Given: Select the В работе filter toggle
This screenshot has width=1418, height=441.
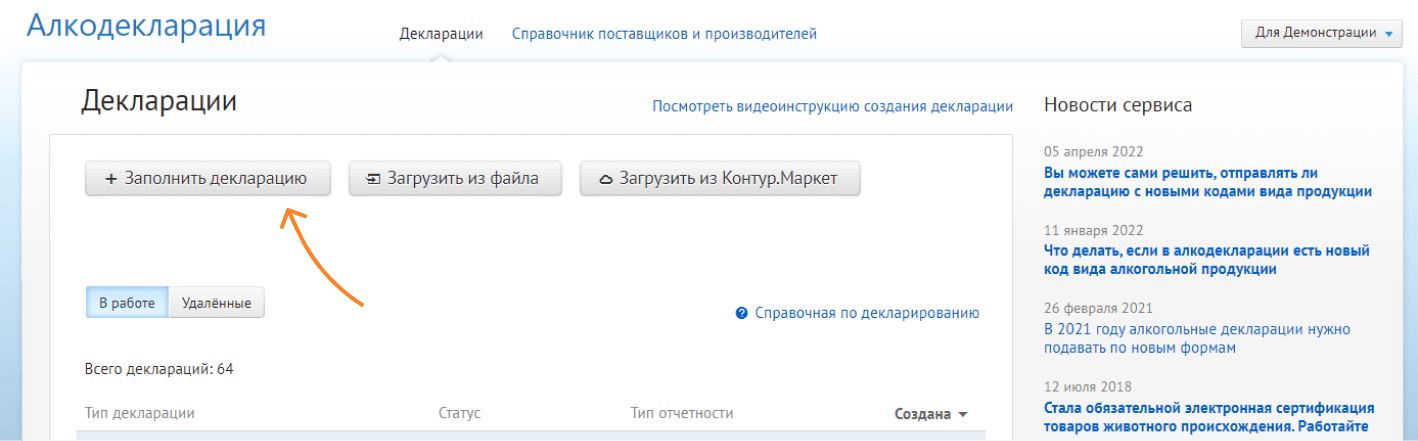Looking at the screenshot, I should (x=127, y=302).
